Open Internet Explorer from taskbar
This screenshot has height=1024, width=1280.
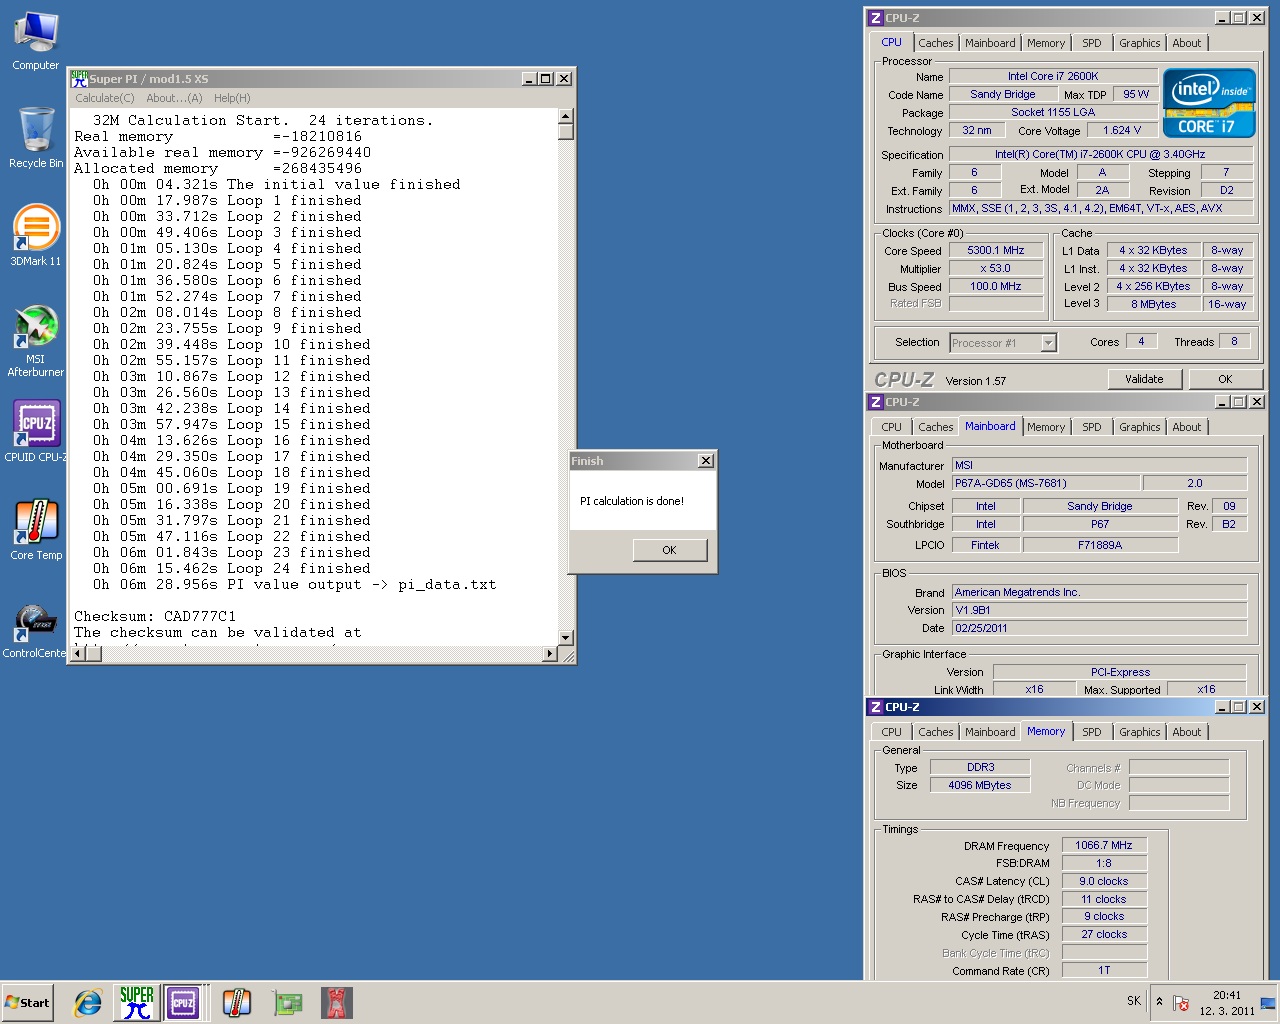pyautogui.click(x=88, y=1003)
